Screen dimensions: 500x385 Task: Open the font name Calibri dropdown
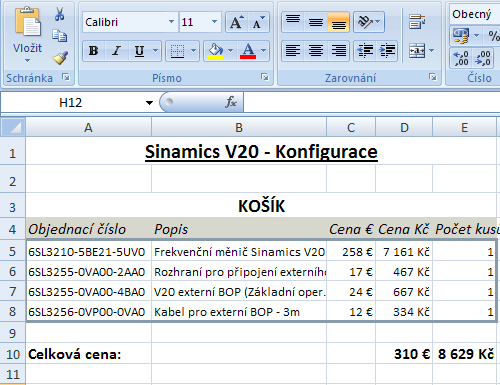click(x=171, y=22)
